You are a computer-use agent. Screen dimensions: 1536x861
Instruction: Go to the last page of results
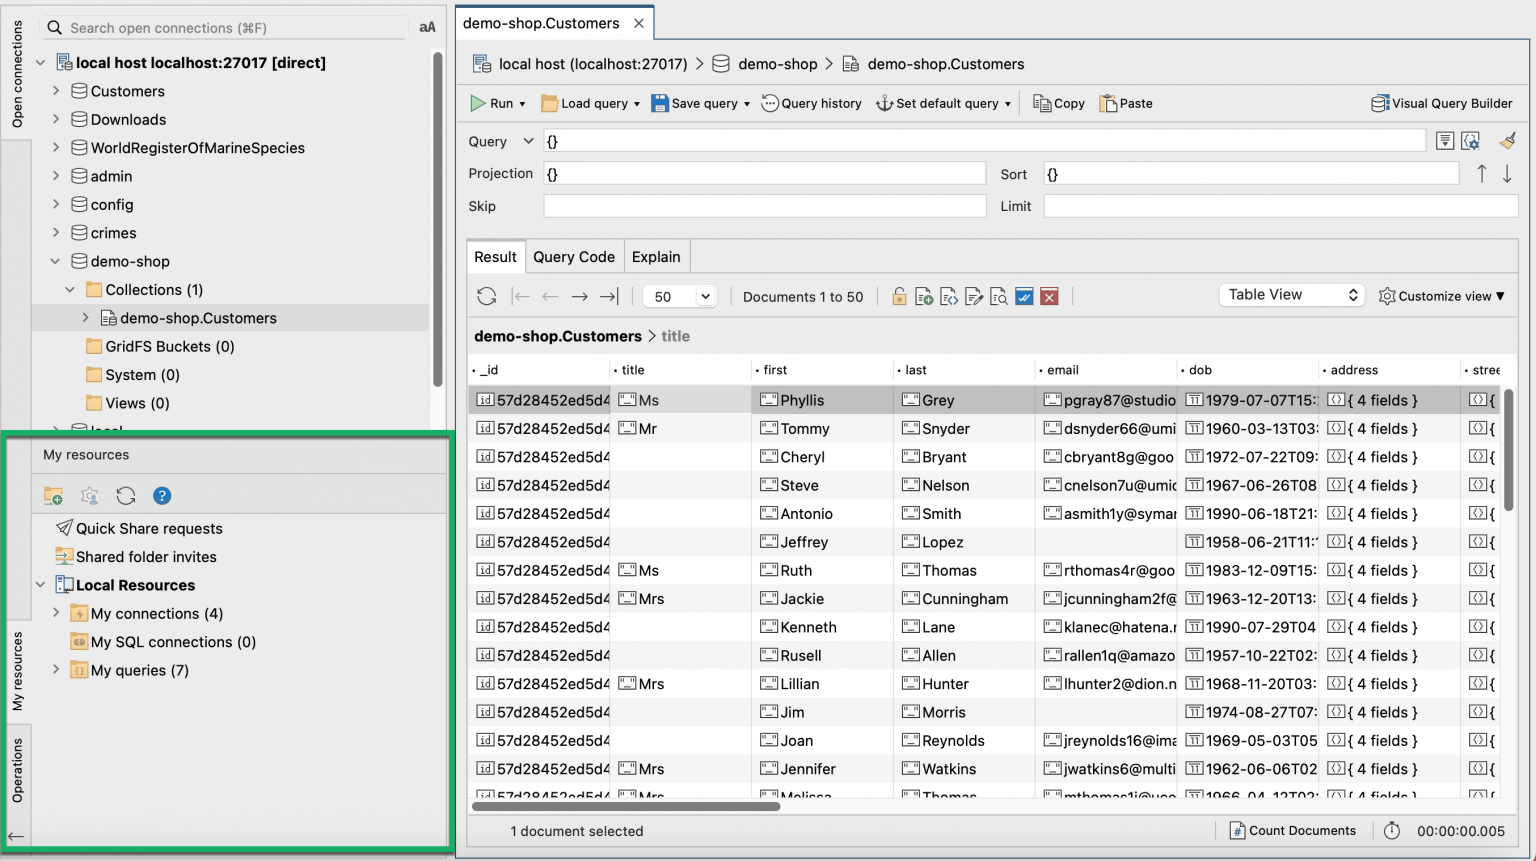coord(609,296)
